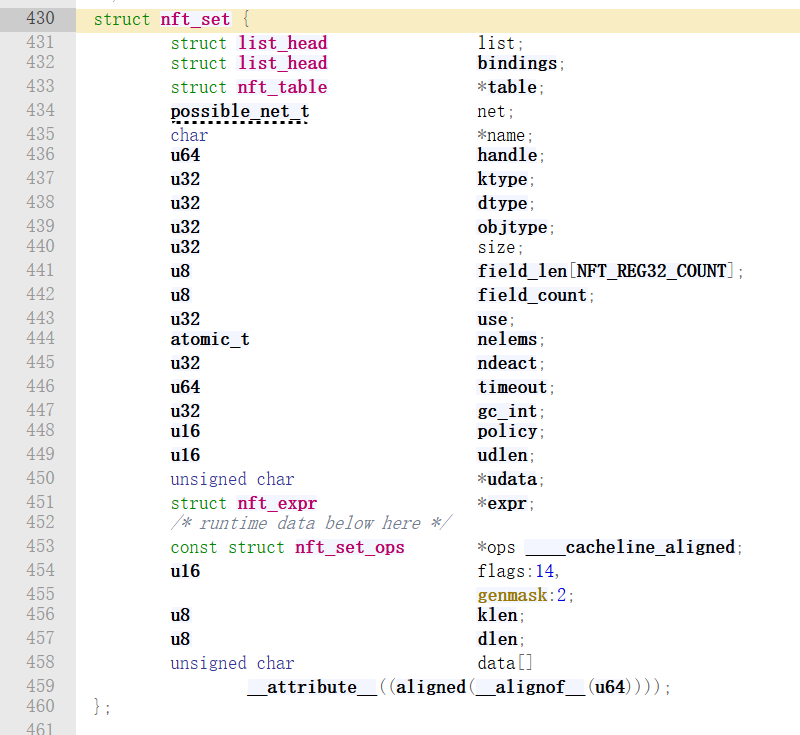This screenshot has height=735, width=800.
Task: Click the 'field_len' identifier
Action: pyautogui.click(x=522, y=271)
